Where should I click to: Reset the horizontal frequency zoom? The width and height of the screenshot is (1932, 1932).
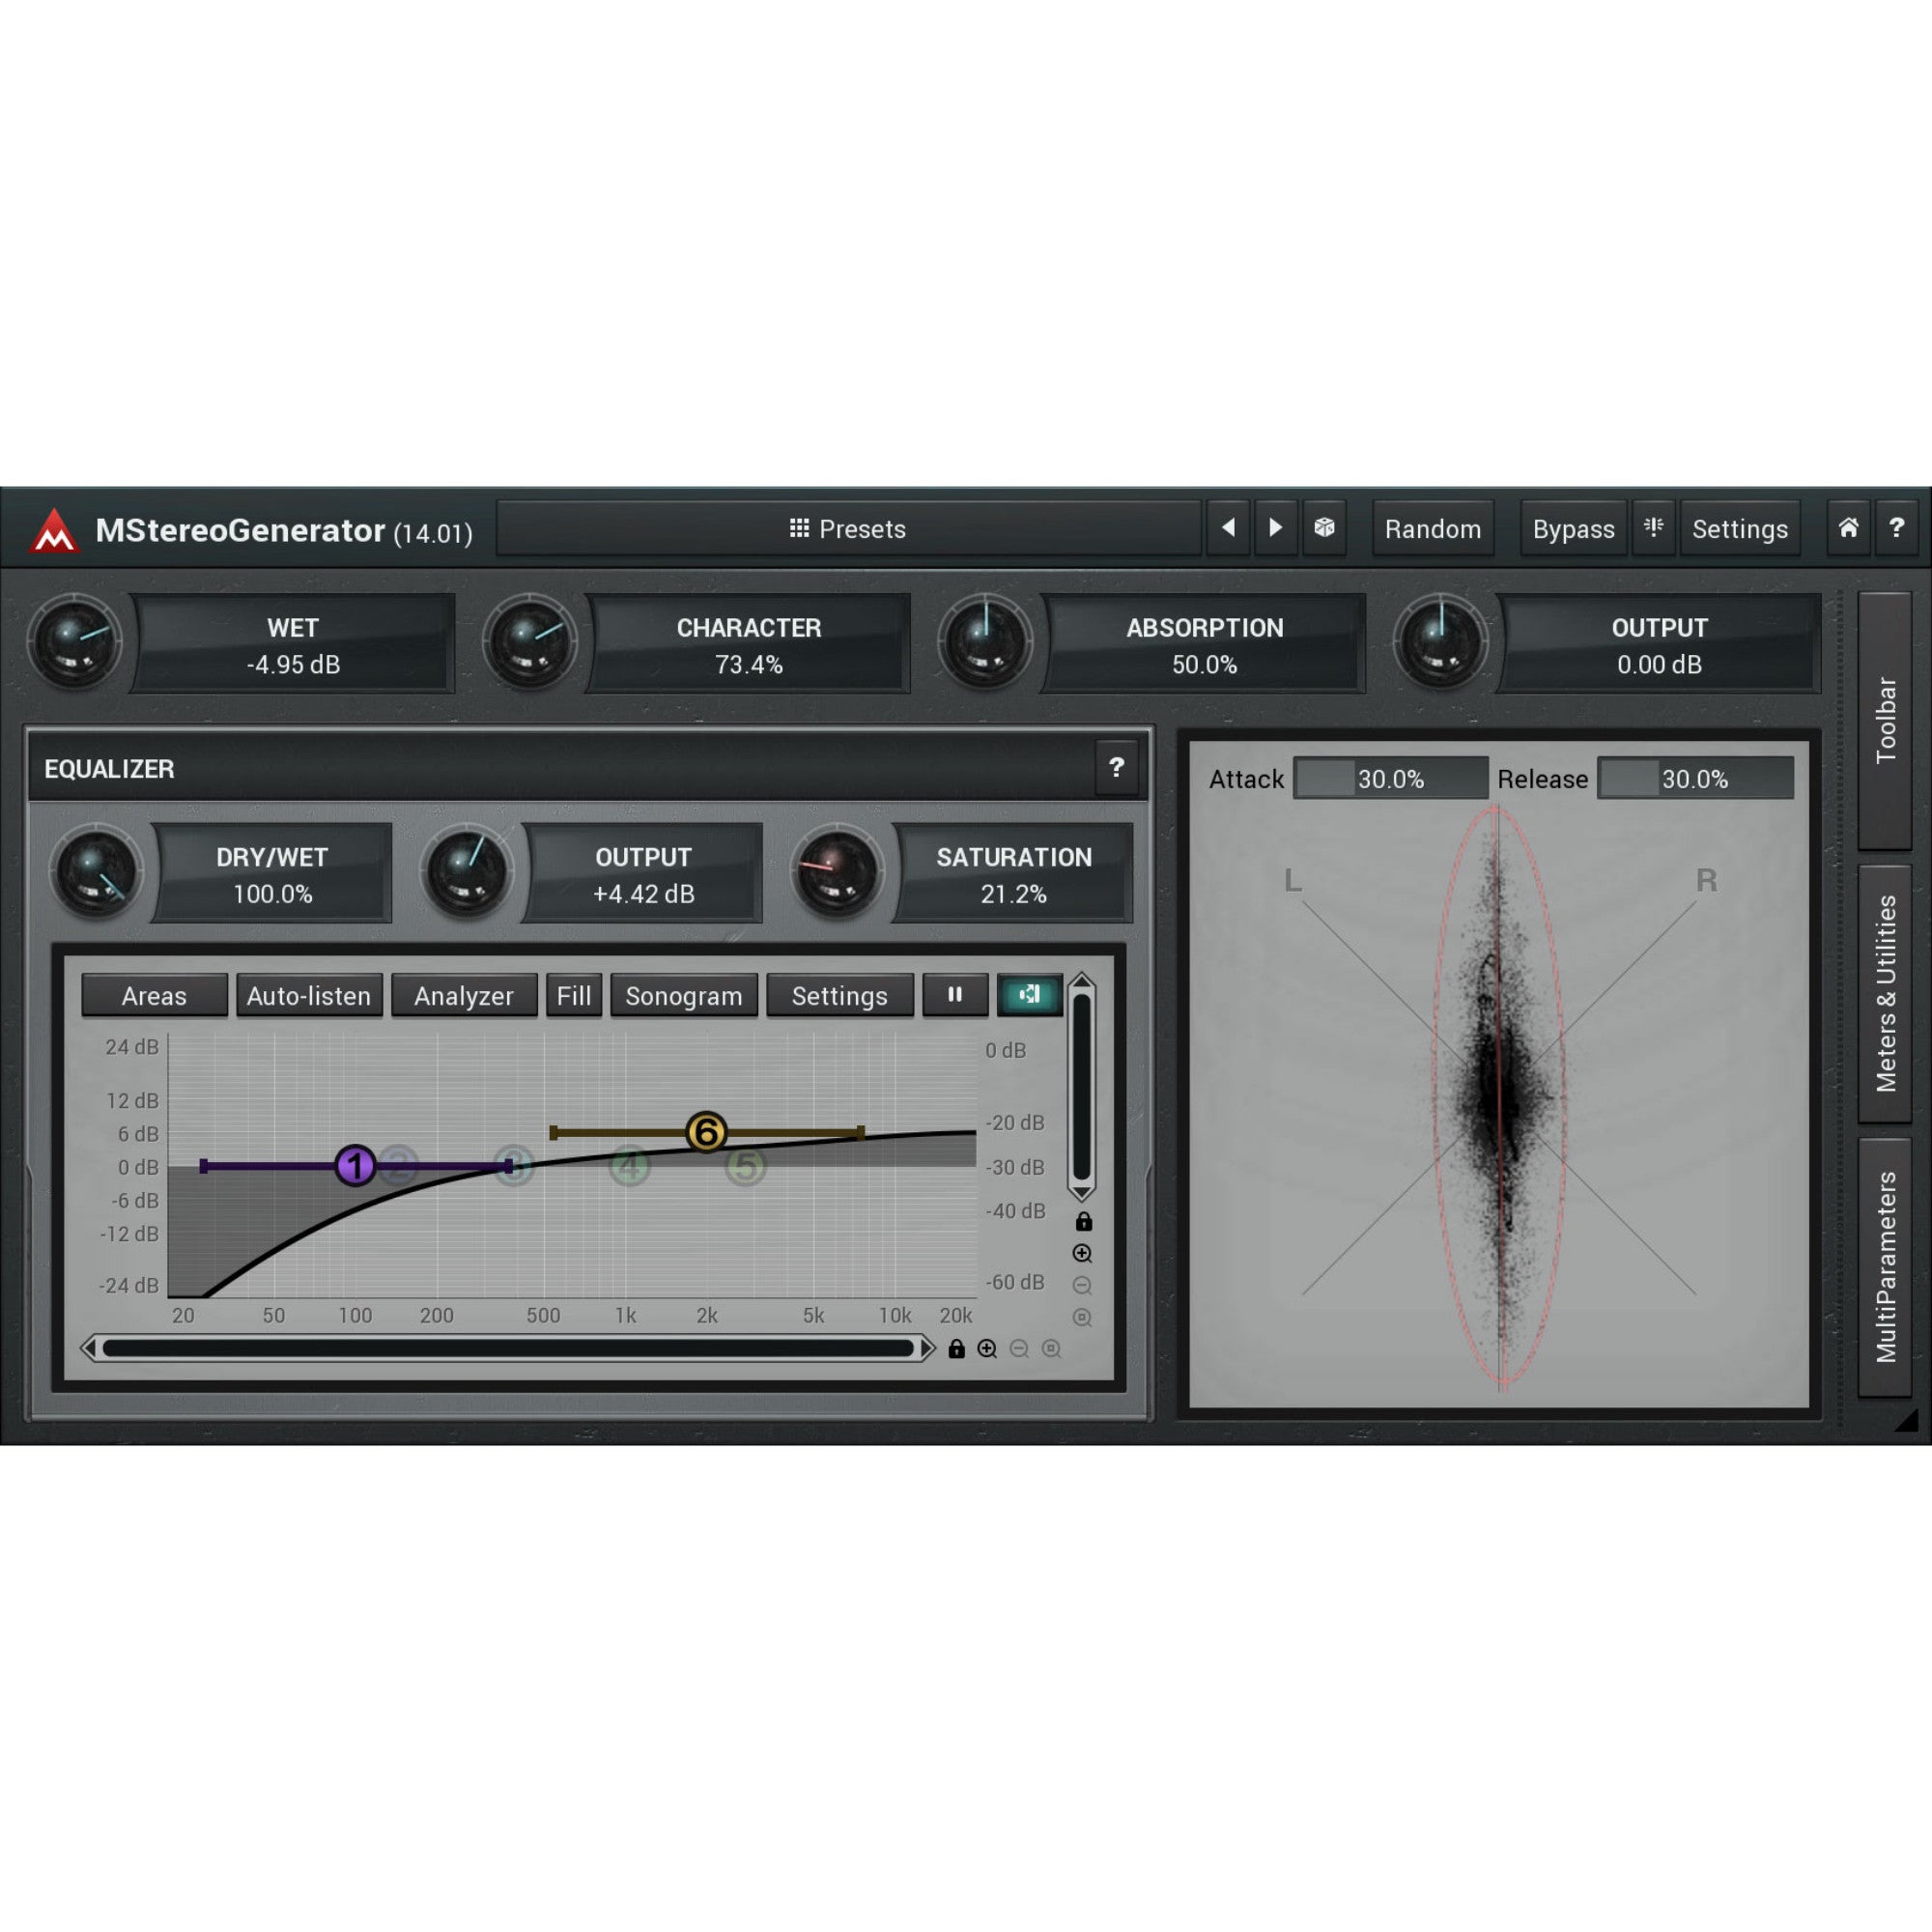click(x=1051, y=1349)
